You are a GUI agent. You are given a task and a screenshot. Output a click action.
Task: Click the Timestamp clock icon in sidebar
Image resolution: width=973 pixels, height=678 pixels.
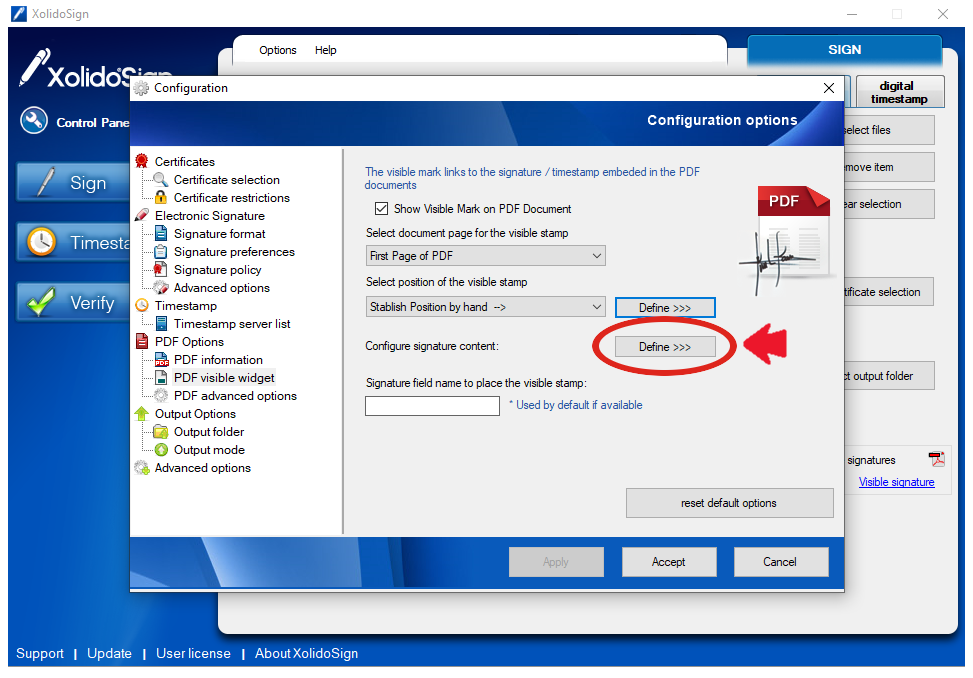coord(42,242)
